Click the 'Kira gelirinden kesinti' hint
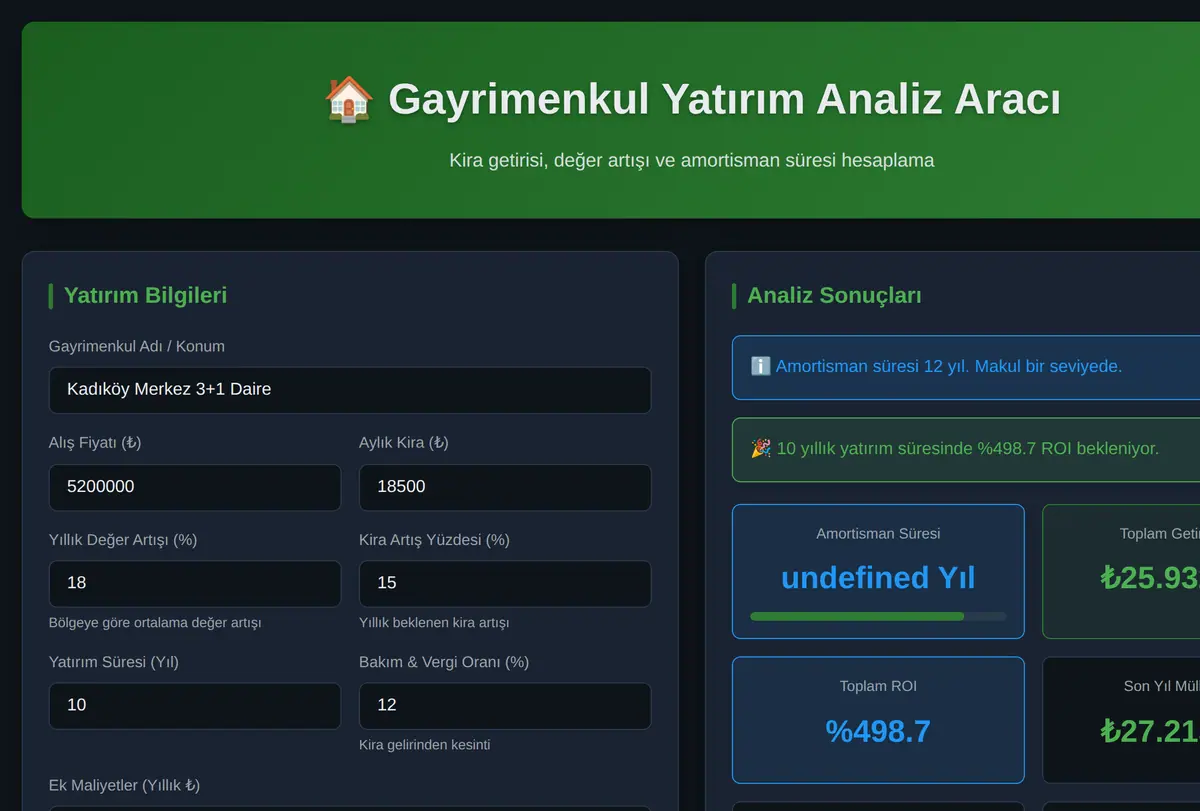1200x811 pixels. pos(424,745)
